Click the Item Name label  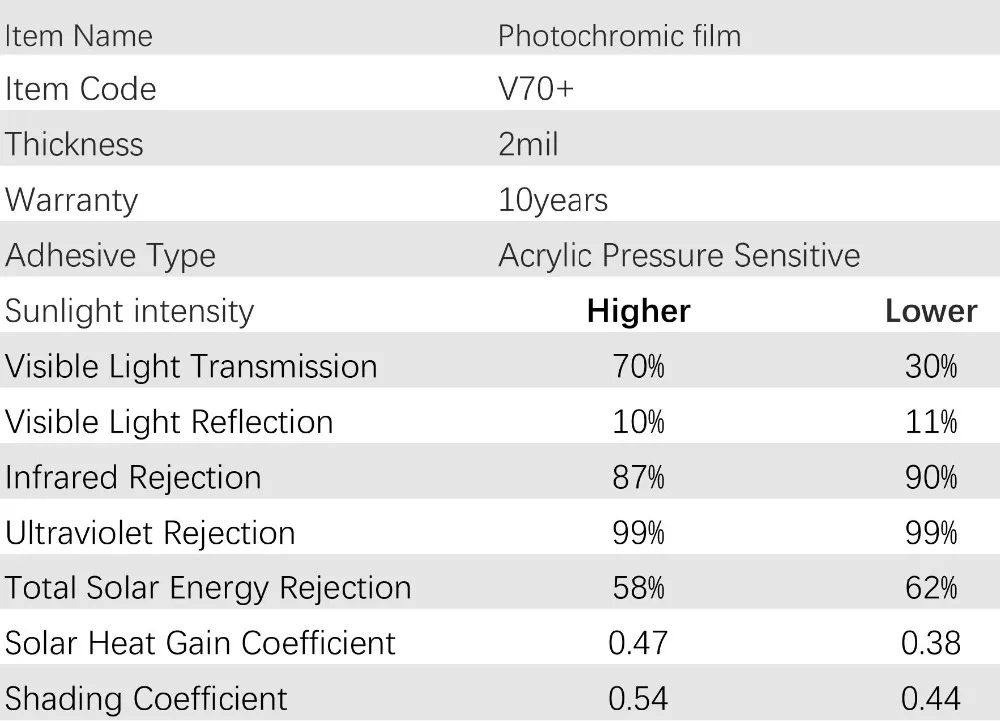click(x=78, y=36)
